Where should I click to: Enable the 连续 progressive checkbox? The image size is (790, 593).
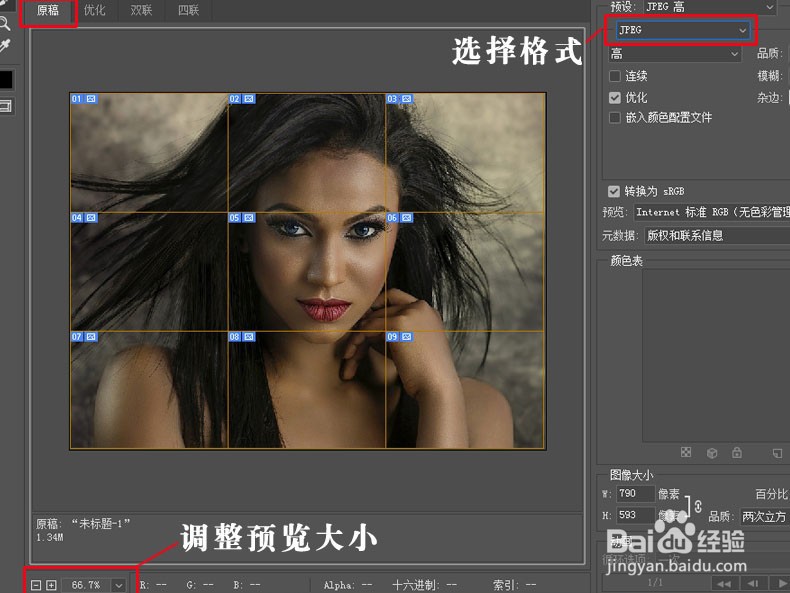coord(615,76)
